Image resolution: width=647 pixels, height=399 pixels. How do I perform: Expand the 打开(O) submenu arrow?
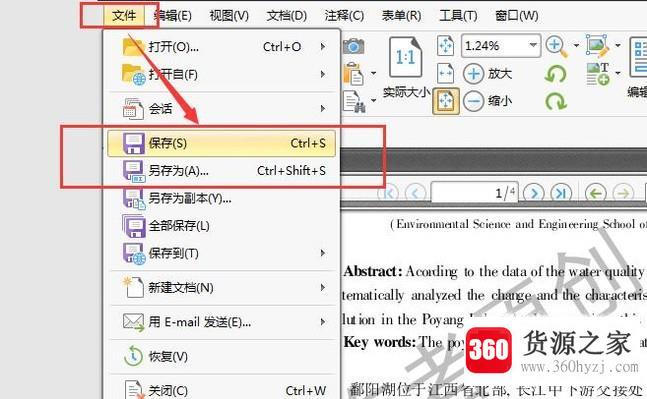323,47
